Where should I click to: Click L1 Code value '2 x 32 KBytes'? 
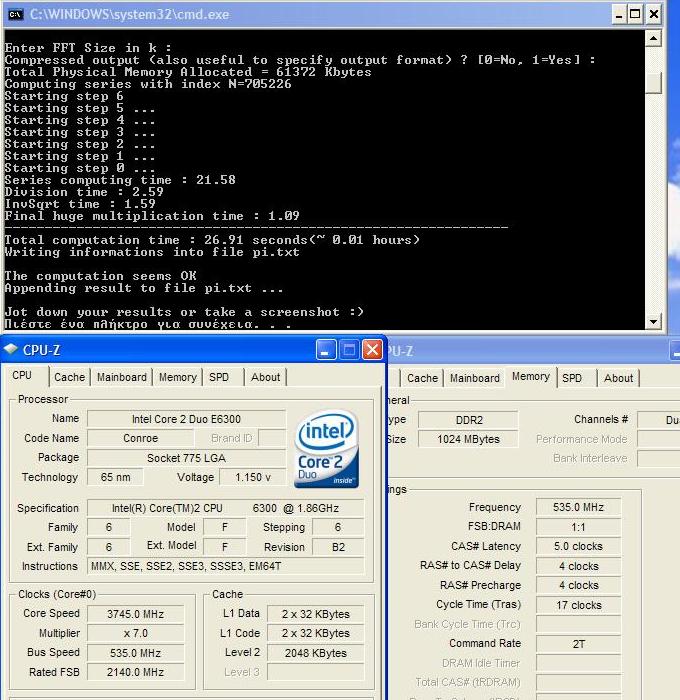316,633
